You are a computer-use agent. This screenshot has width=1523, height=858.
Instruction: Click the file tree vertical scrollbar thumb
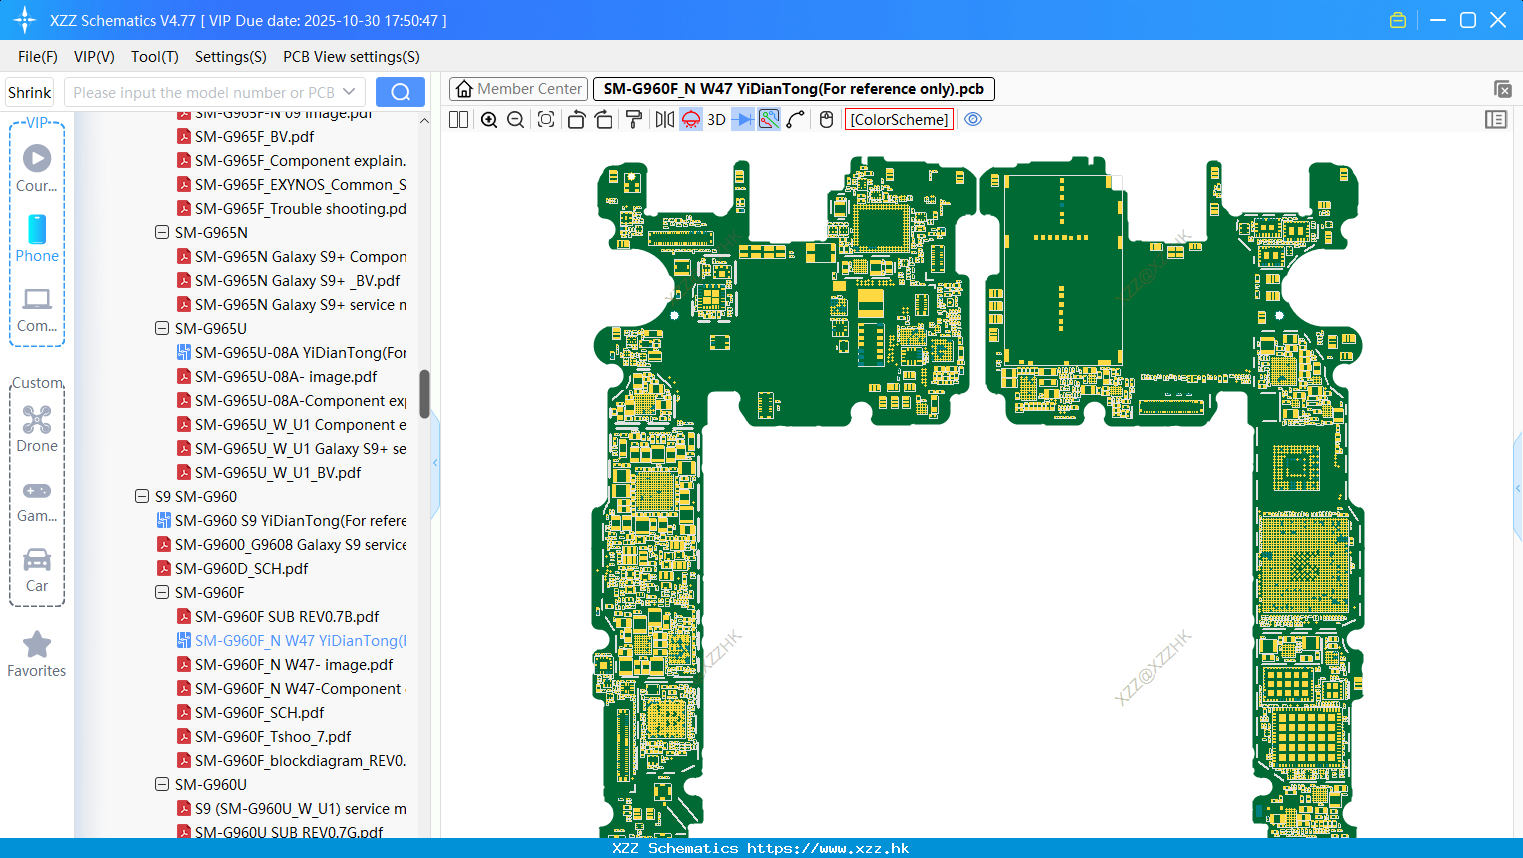[424, 394]
